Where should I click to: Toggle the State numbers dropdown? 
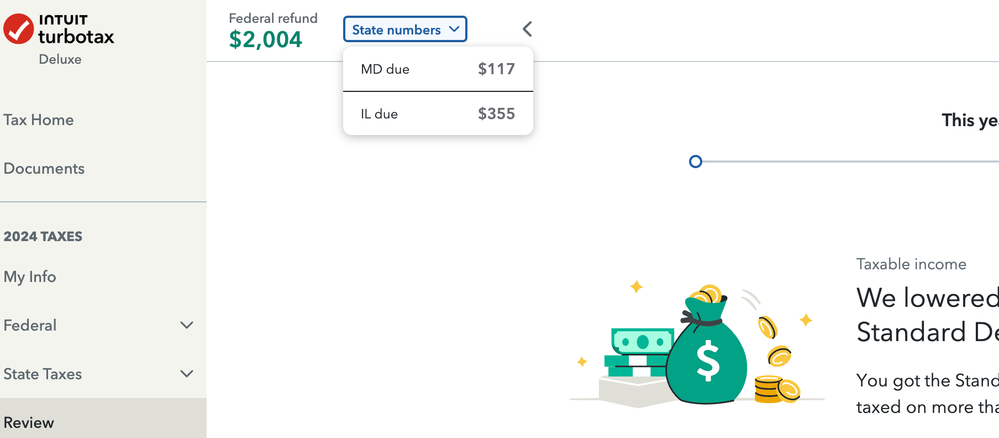405,29
